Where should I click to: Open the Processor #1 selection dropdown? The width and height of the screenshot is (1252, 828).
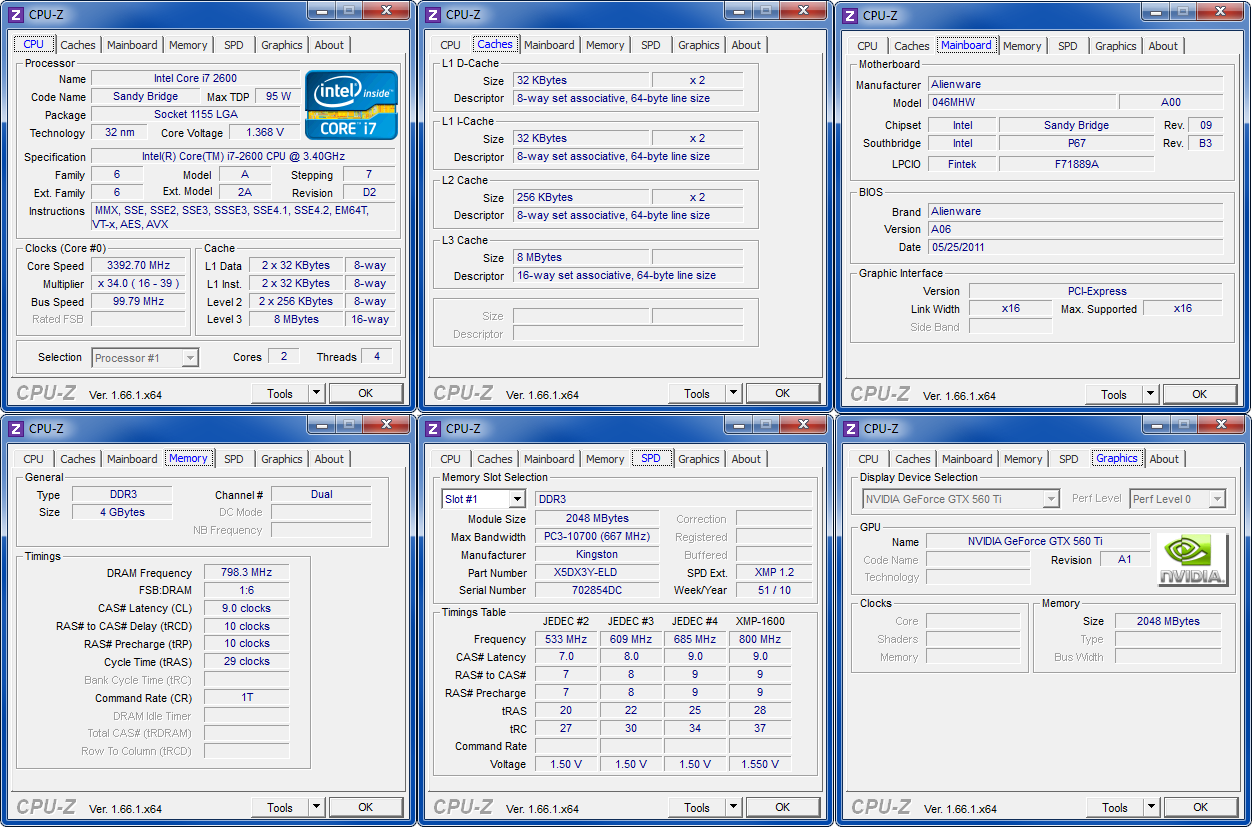click(x=190, y=358)
